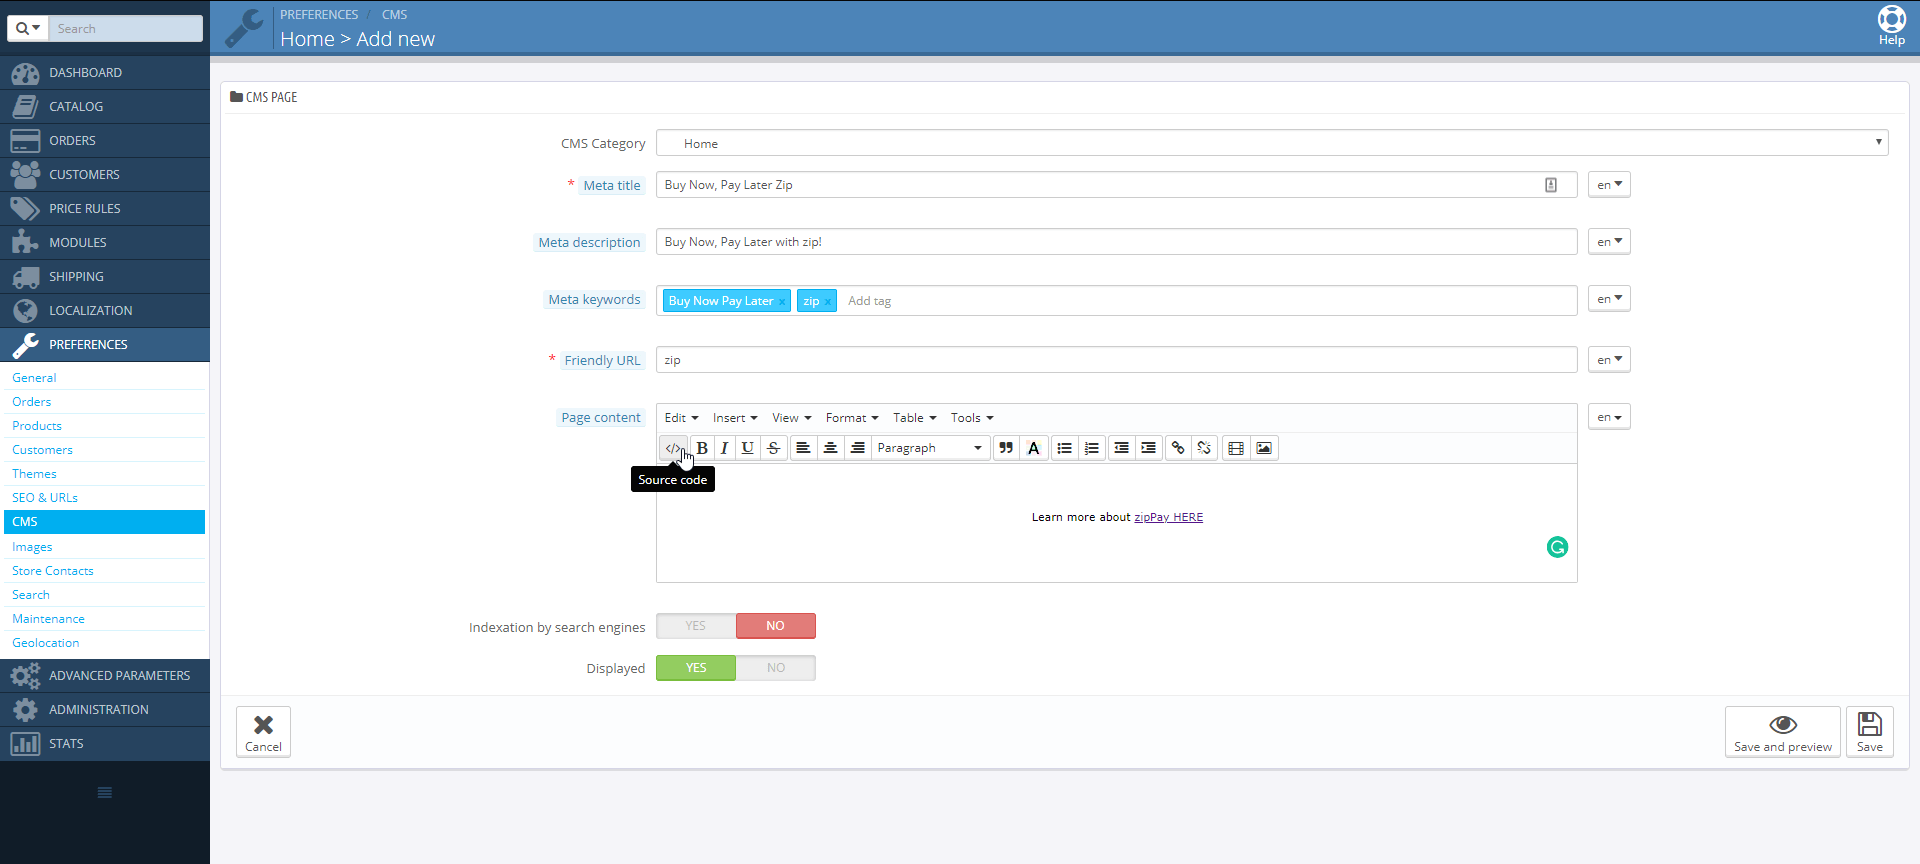Toggle bold formatting in page content

tap(702, 448)
